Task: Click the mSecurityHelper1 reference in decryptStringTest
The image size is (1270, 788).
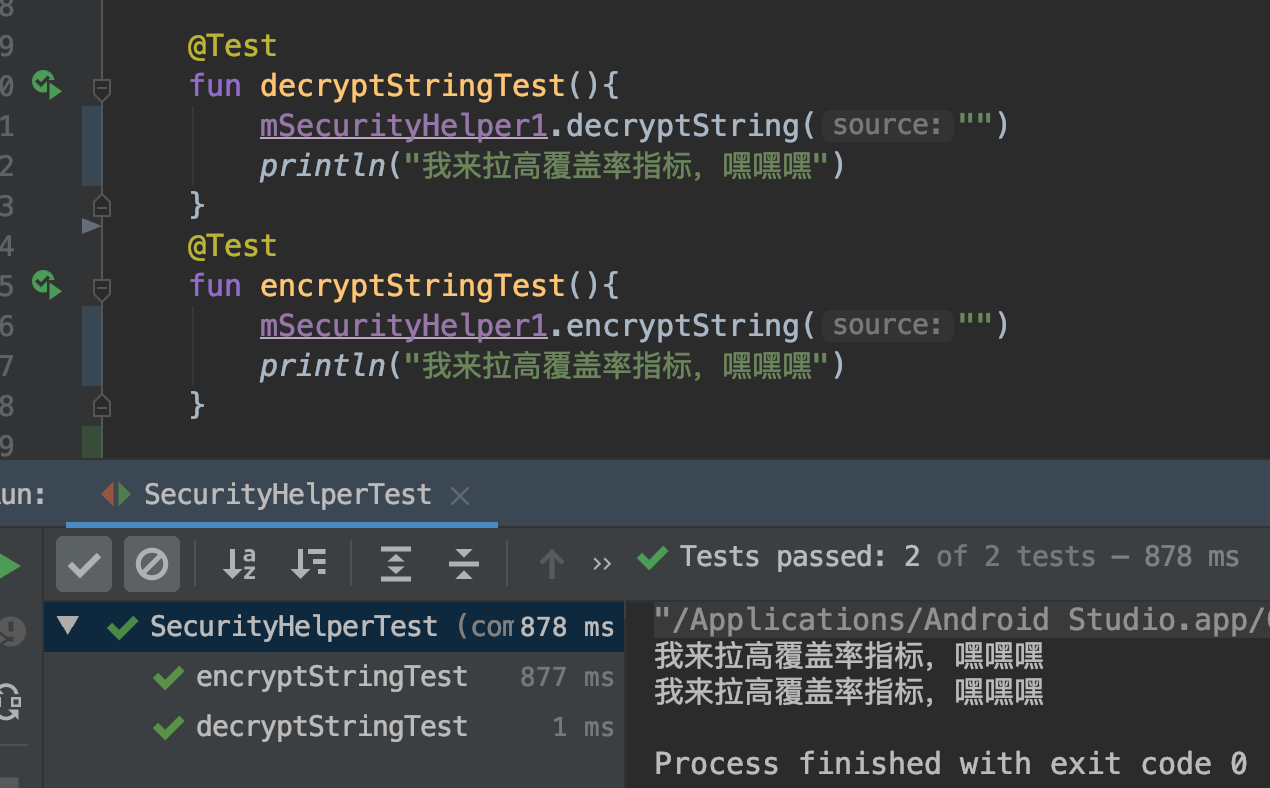Action: click(403, 126)
